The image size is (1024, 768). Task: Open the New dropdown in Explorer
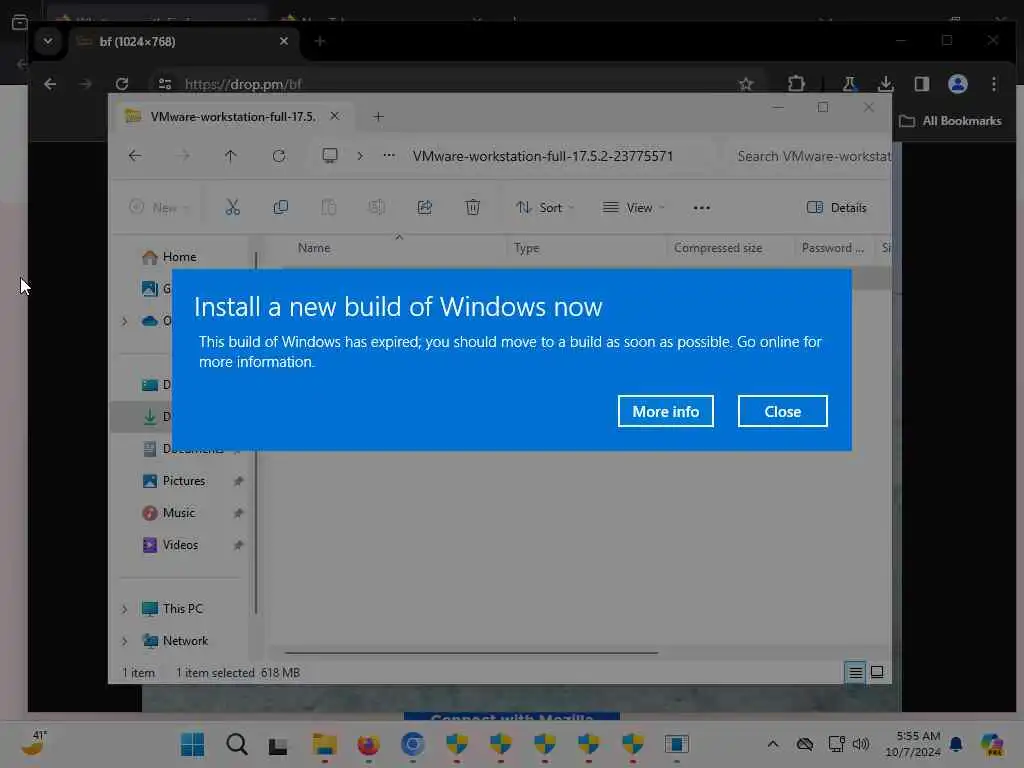tap(159, 208)
